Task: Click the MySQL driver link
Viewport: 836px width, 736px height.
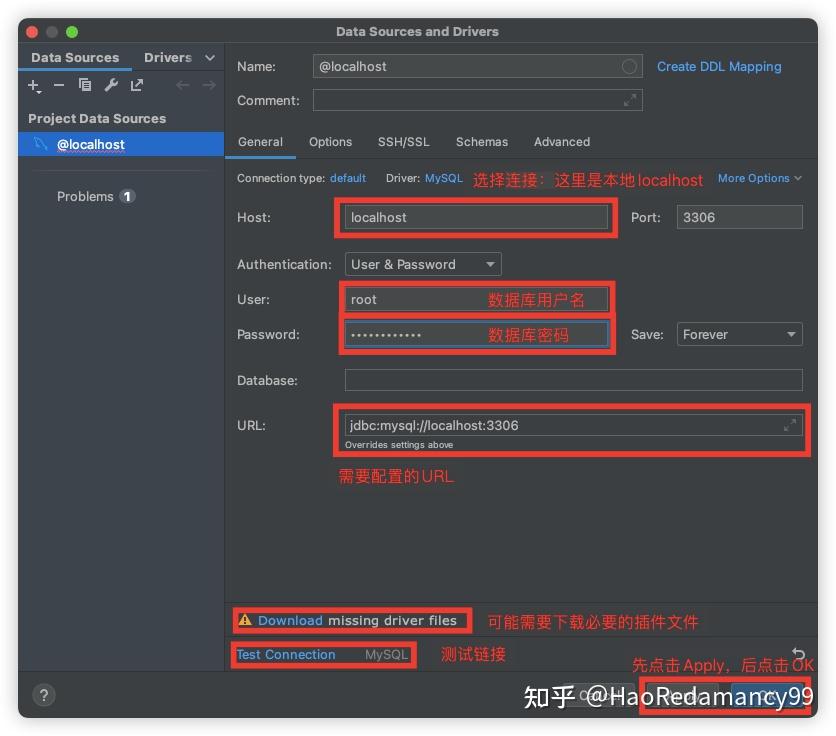Action: (444, 178)
